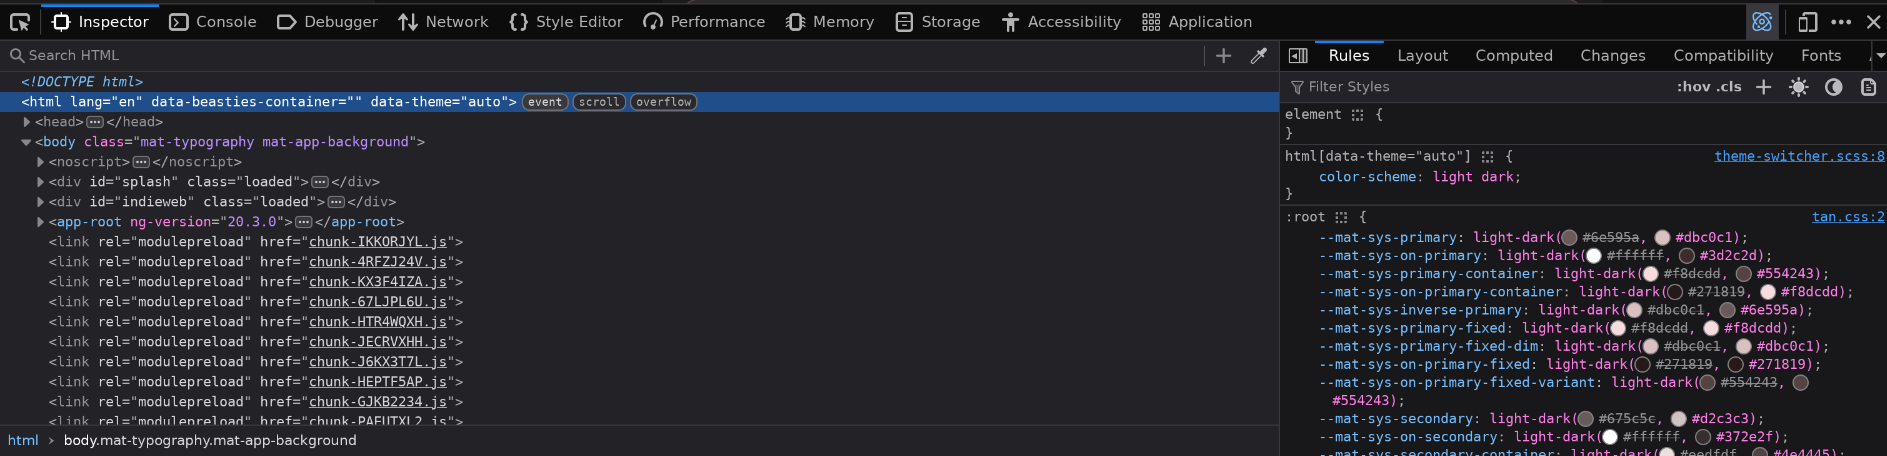This screenshot has width=1887, height=456.
Task: Toggle print media simulation icon
Action: click(1868, 87)
